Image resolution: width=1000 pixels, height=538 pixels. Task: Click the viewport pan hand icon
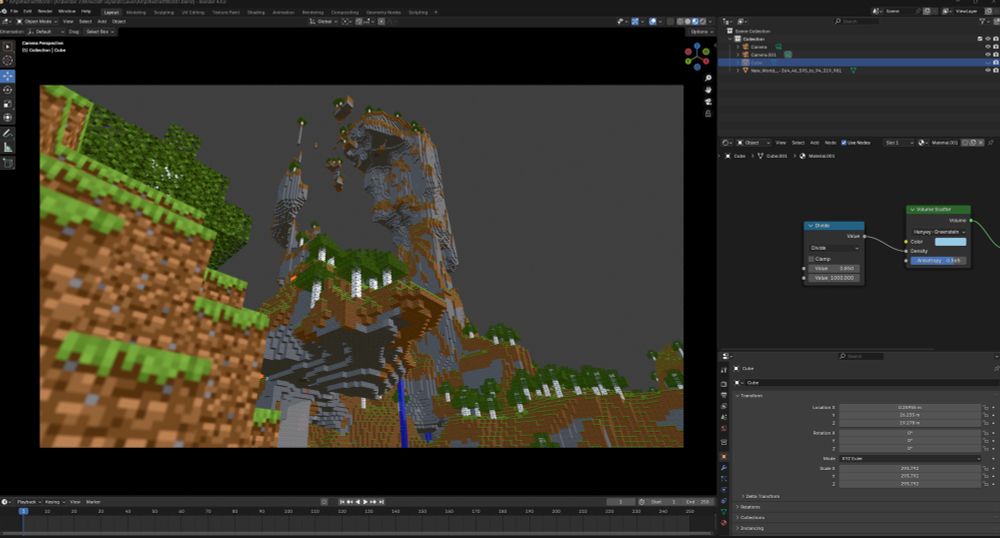708,90
